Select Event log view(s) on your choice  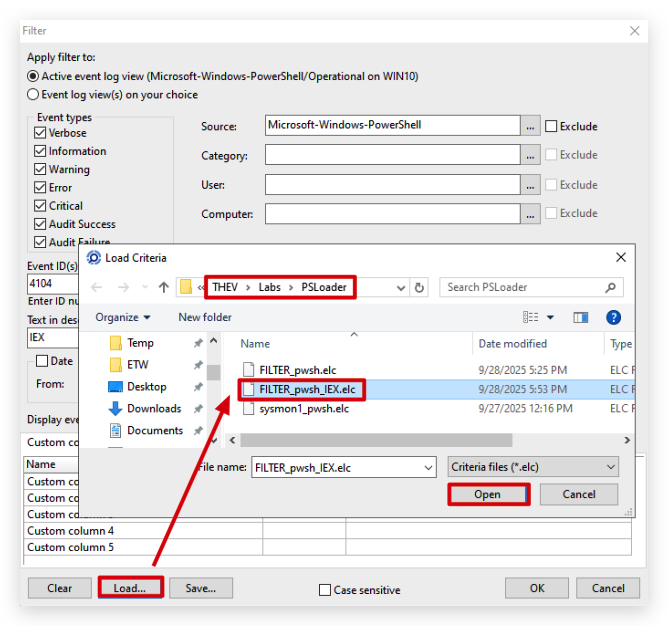(33, 95)
